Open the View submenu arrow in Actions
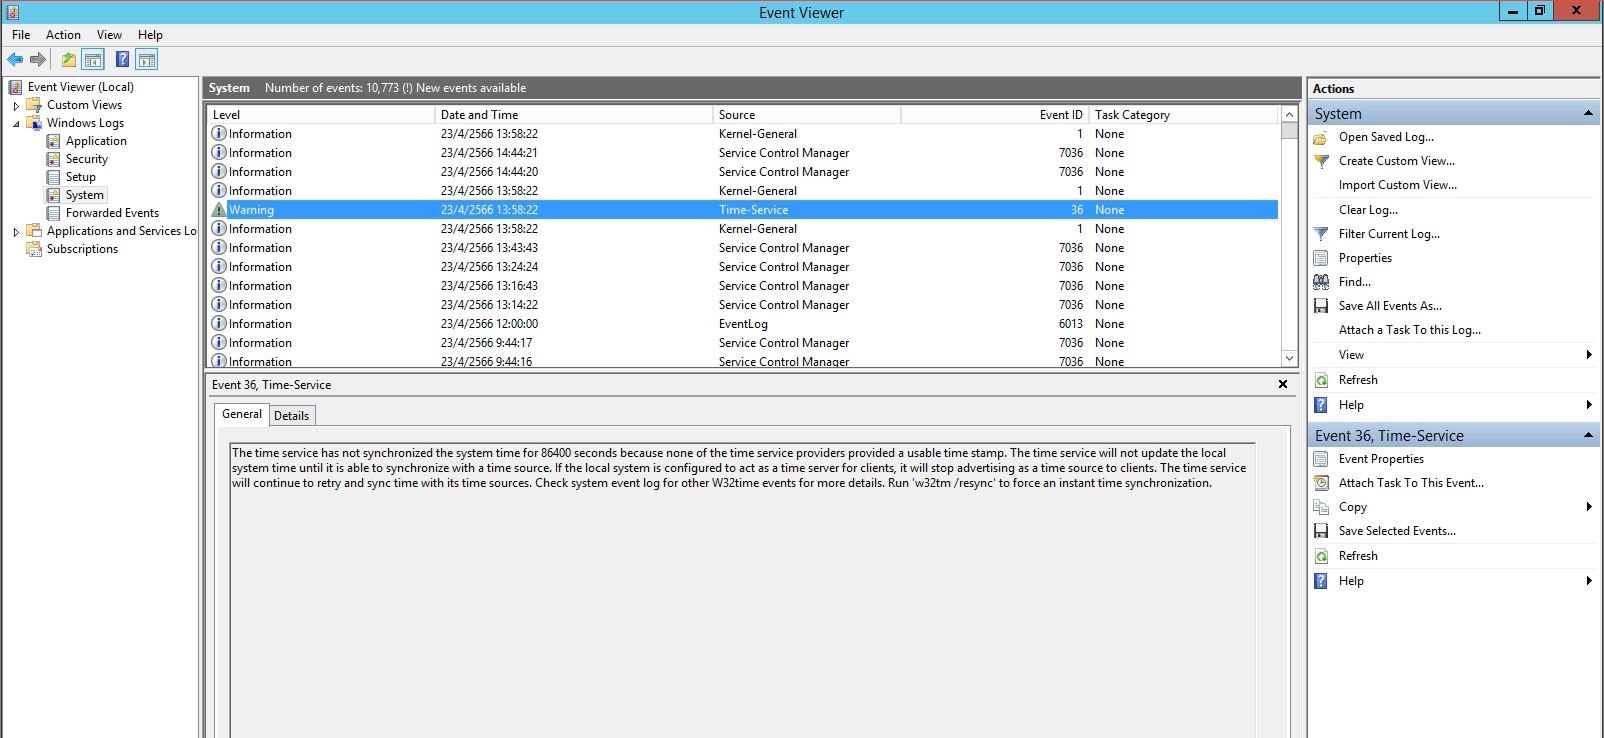 1588,355
